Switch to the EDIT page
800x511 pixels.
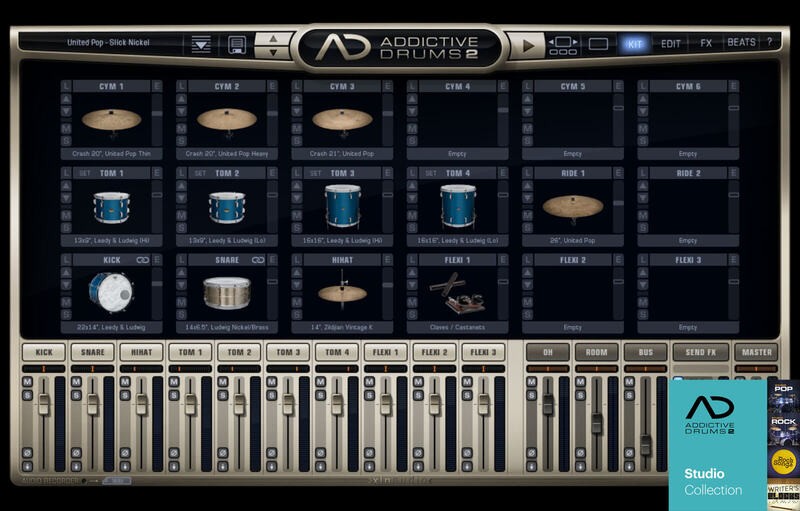point(670,44)
